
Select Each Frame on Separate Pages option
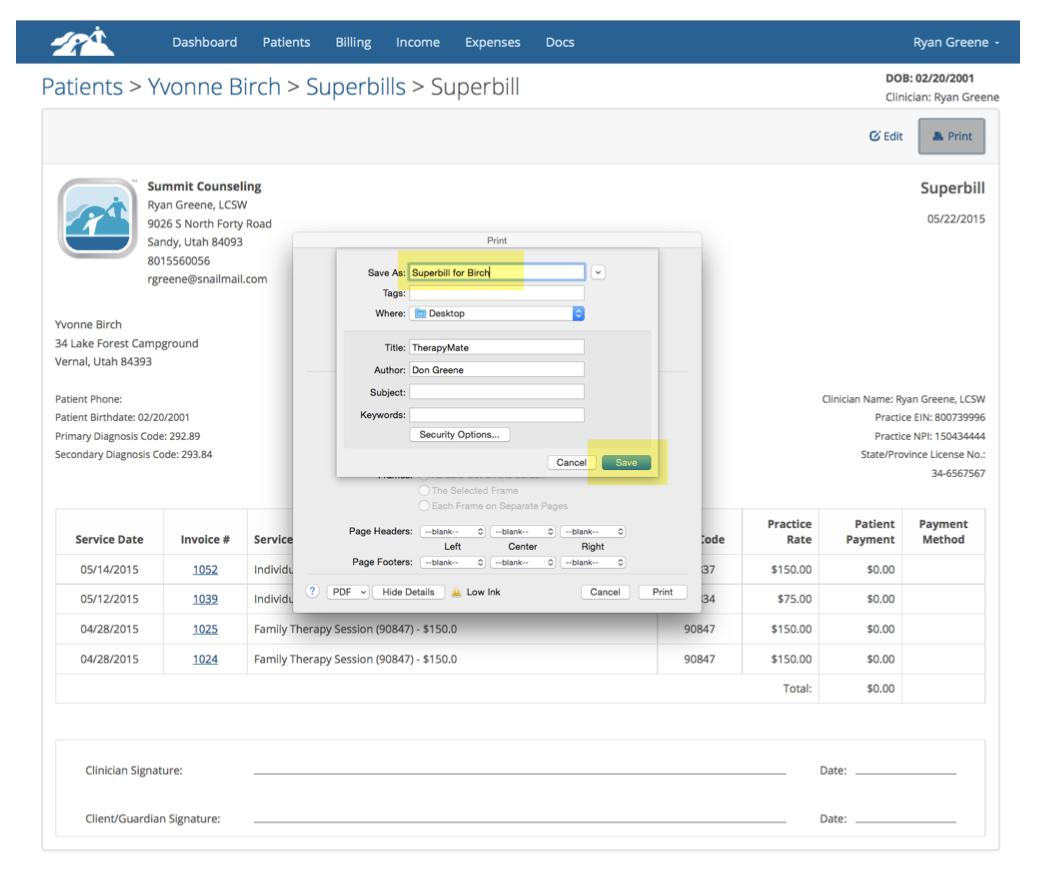(423, 505)
